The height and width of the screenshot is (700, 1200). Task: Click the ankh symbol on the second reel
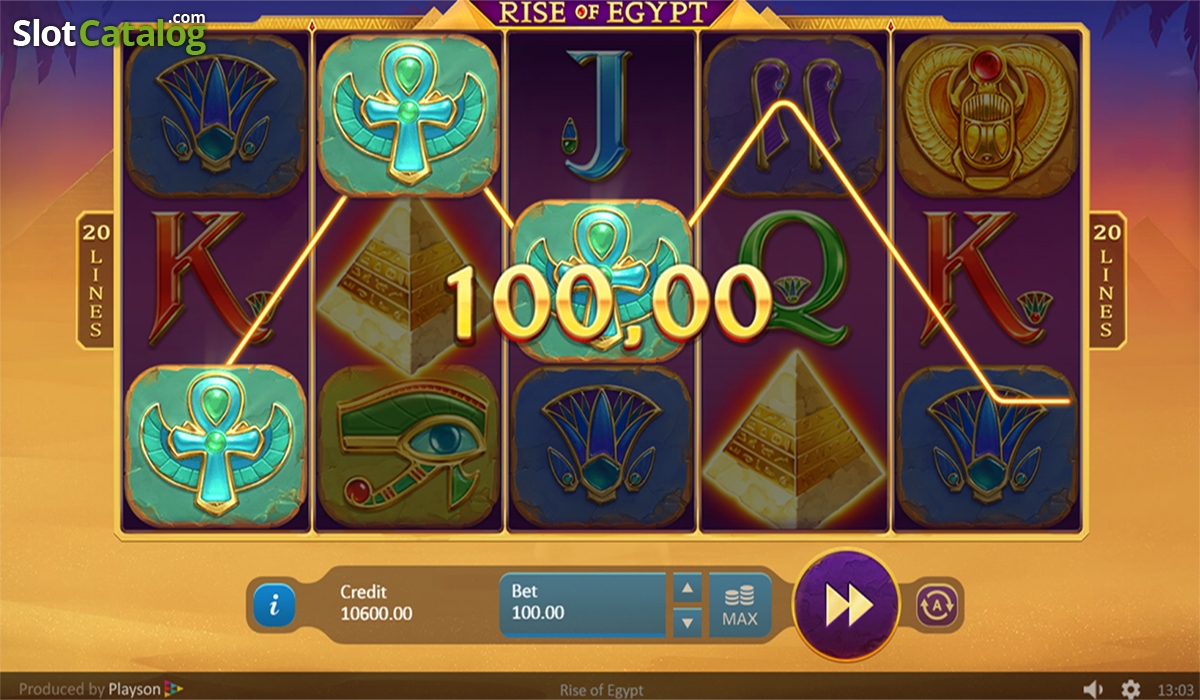[407, 113]
